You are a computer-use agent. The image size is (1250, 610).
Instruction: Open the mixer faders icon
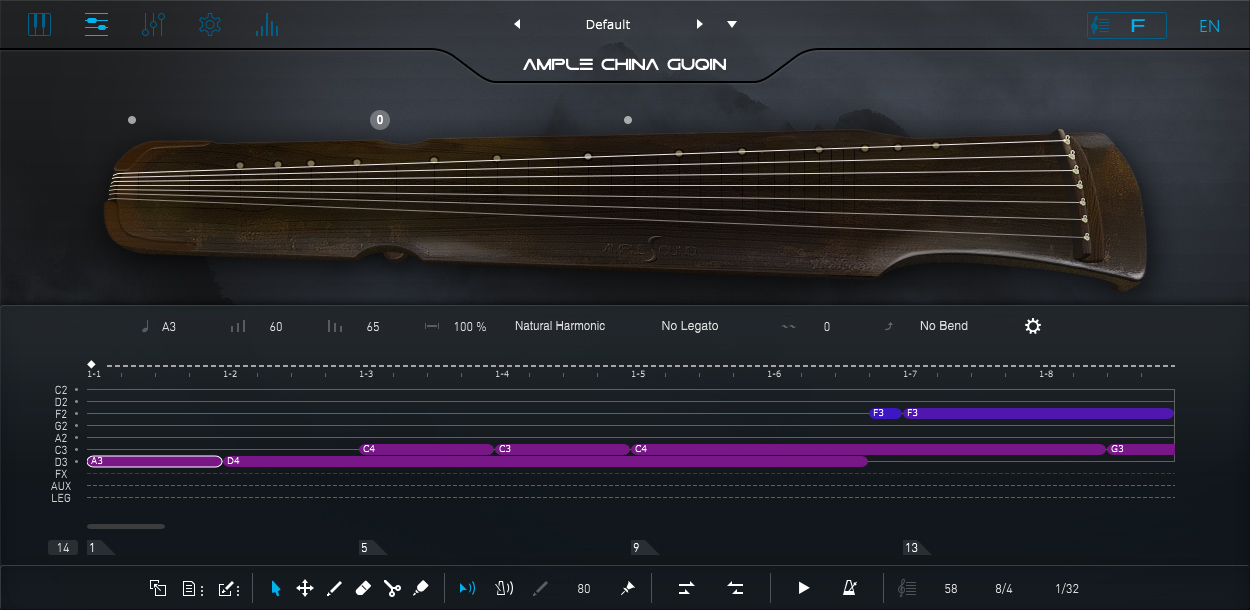click(x=153, y=24)
